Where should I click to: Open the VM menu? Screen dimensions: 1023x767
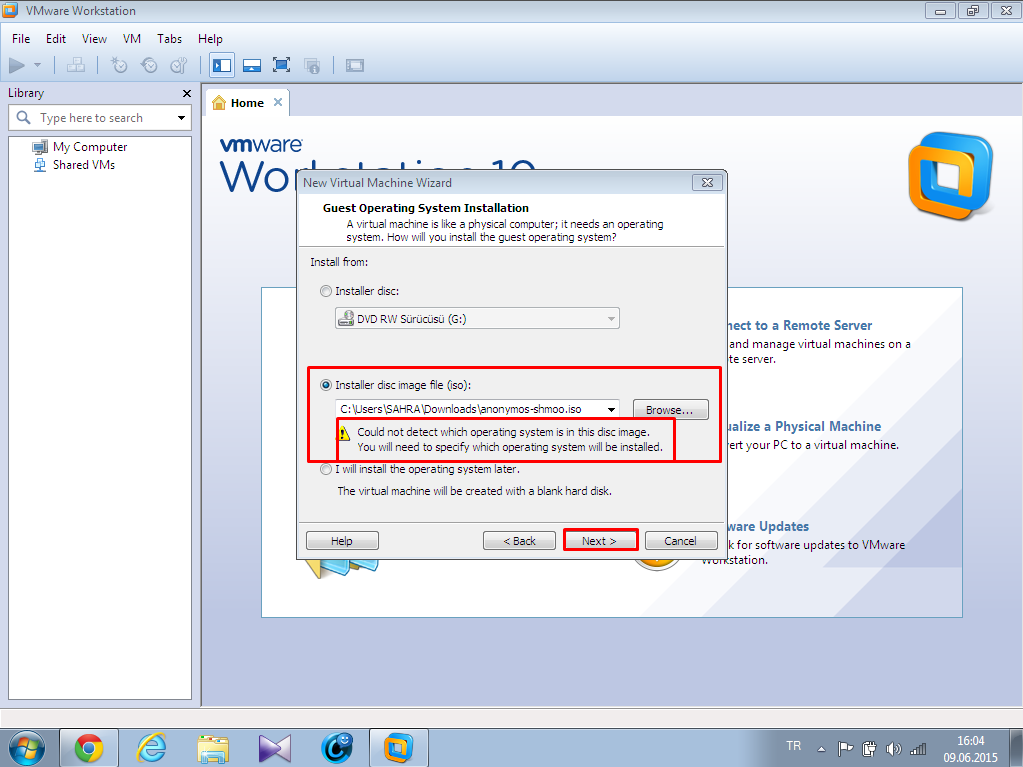click(132, 39)
